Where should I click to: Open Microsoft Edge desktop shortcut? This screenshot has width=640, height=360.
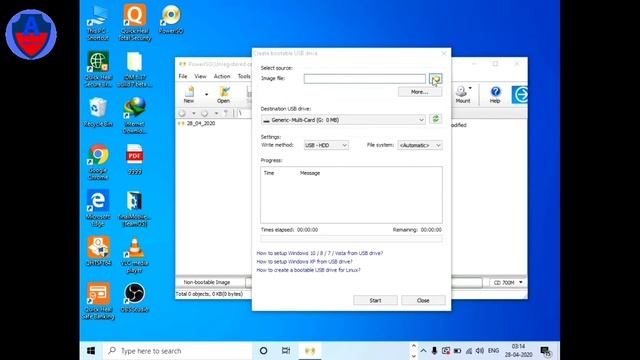[98, 208]
